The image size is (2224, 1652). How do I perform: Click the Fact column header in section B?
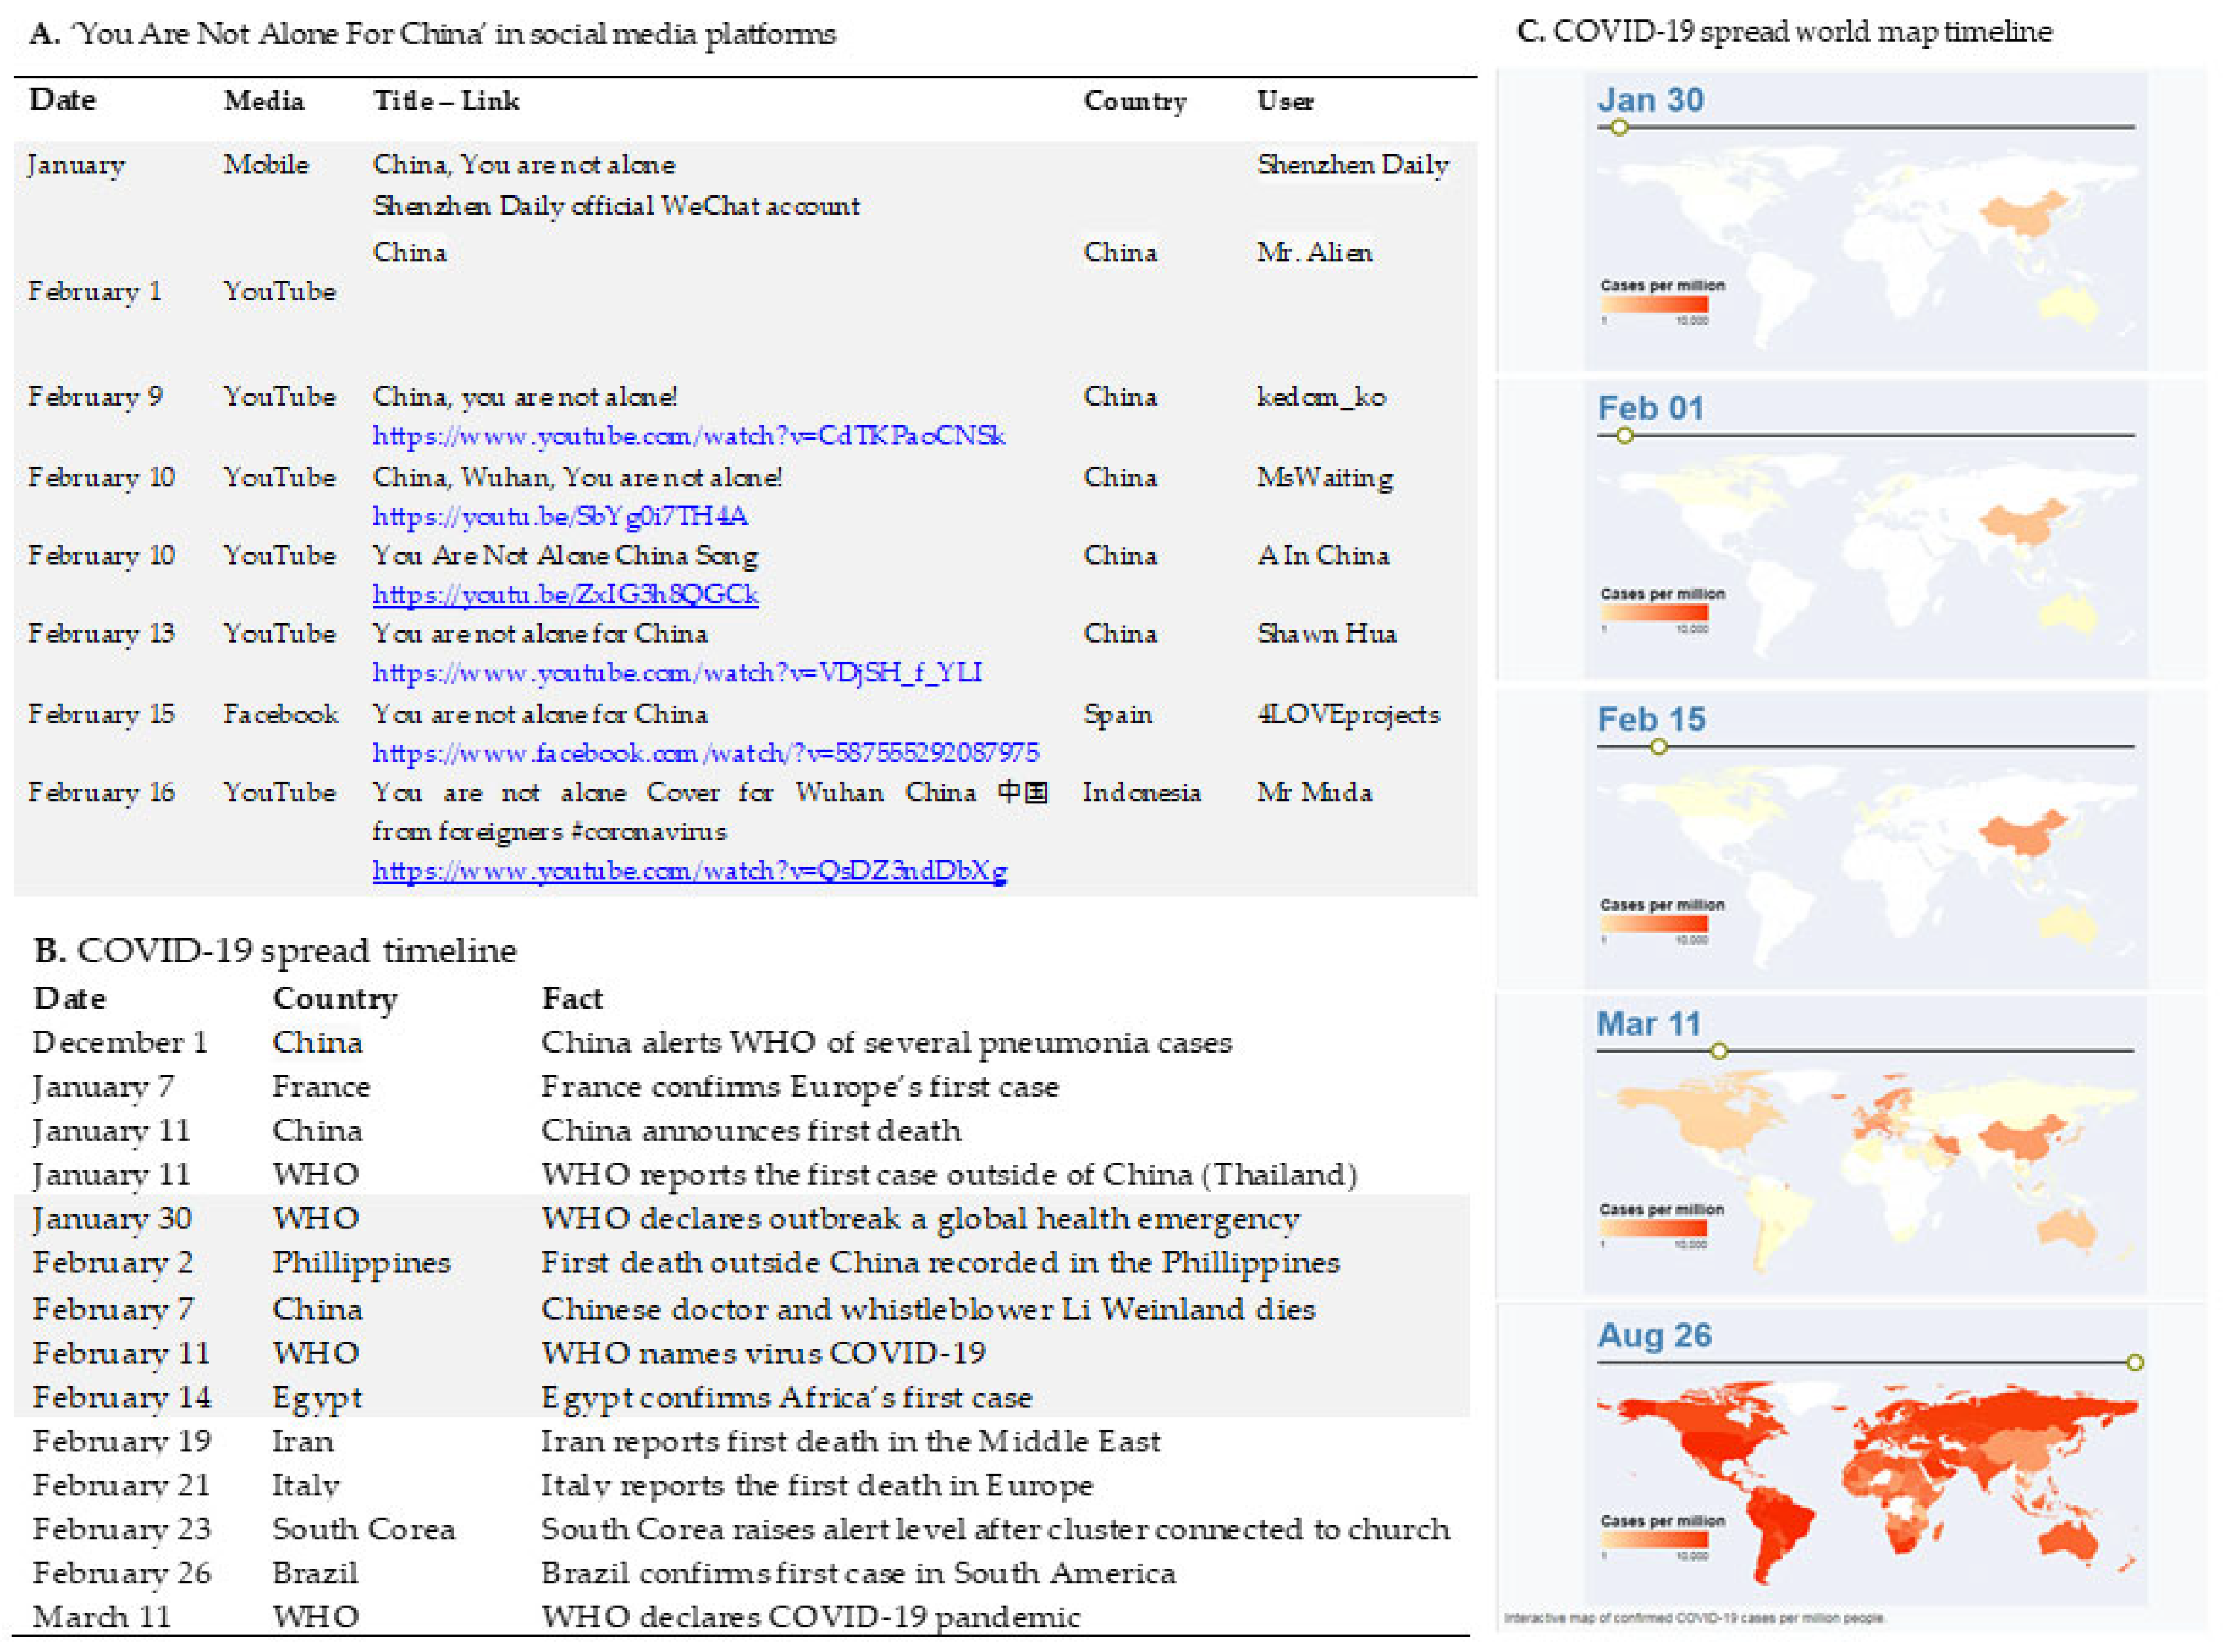pyautogui.click(x=572, y=998)
